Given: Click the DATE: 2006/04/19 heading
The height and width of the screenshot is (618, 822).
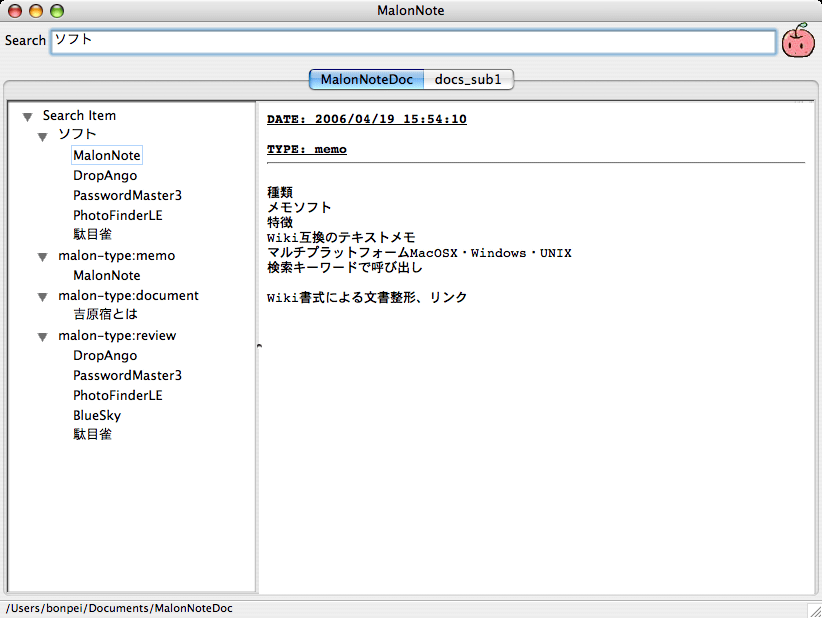Looking at the screenshot, I should click(x=366, y=119).
